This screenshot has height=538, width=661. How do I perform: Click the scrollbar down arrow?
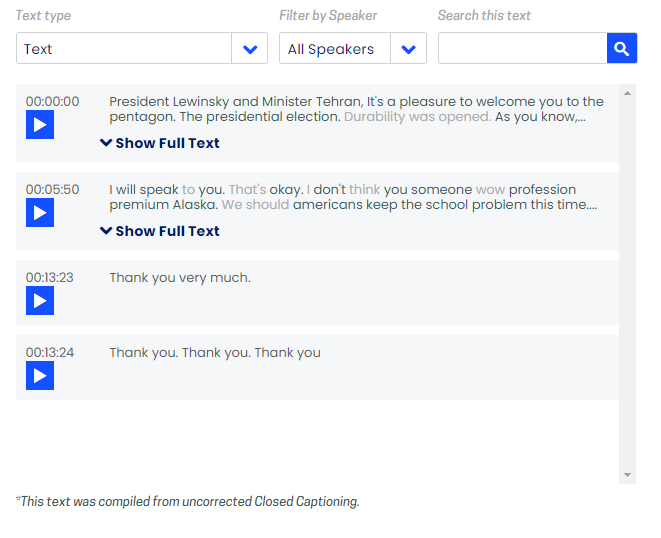click(627, 475)
